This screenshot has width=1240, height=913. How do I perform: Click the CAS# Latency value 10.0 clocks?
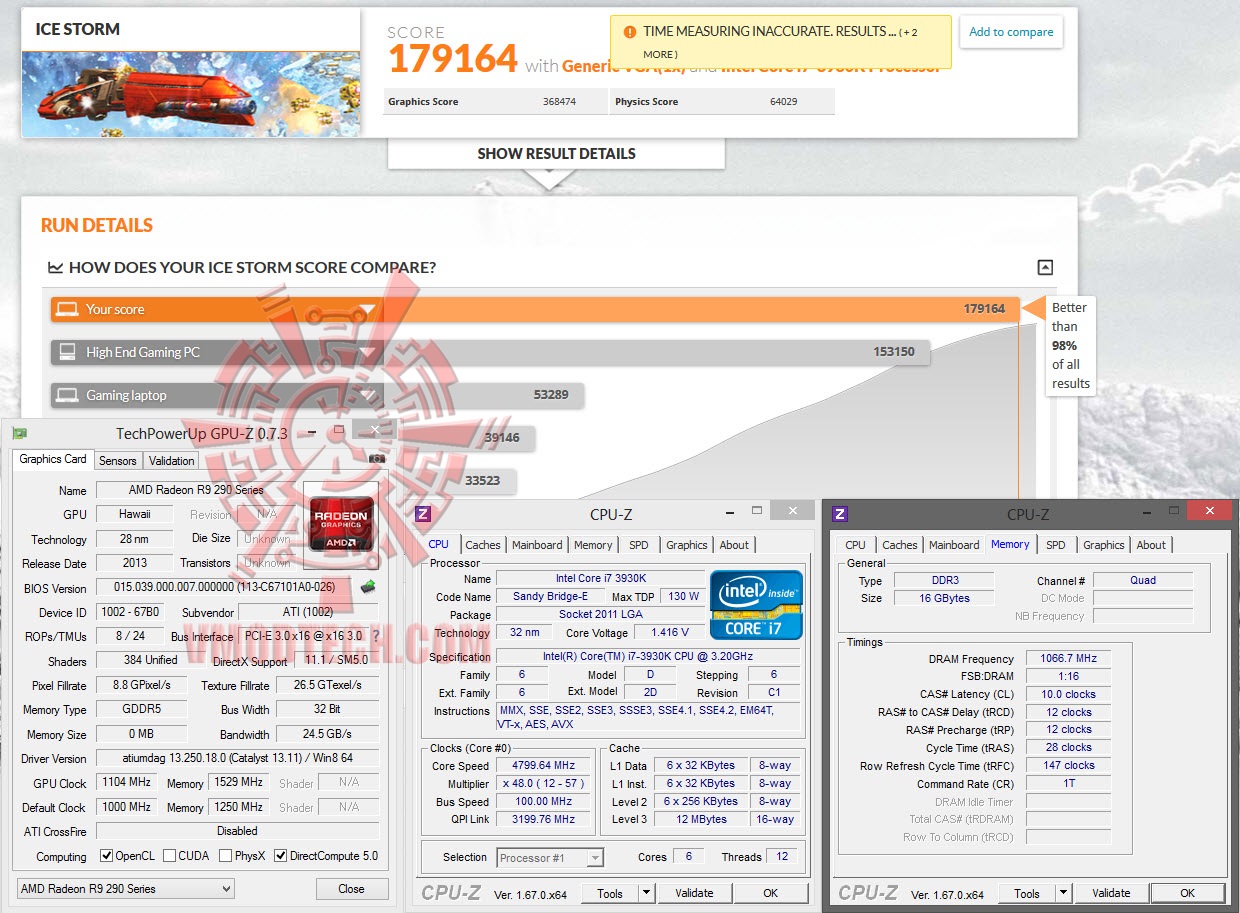1068,694
